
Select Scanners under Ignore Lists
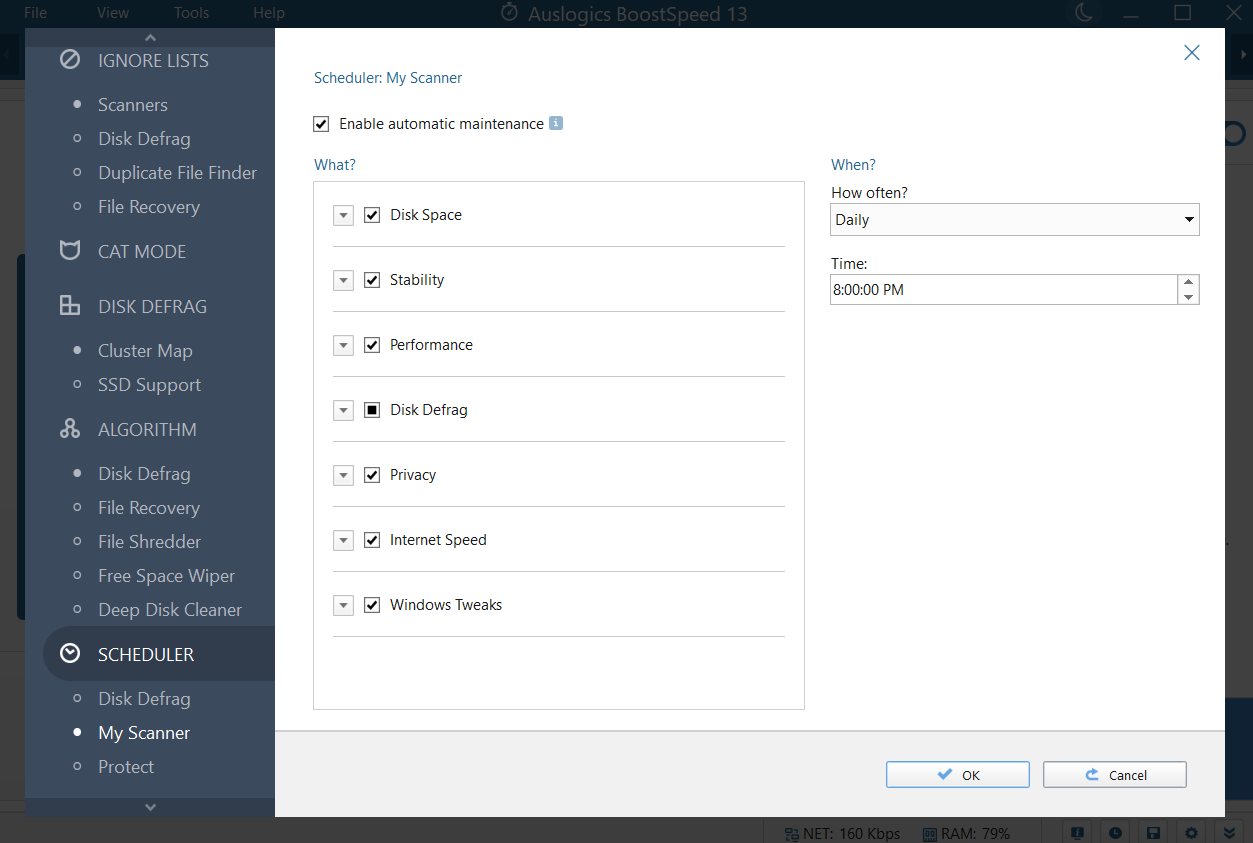click(x=133, y=105)
